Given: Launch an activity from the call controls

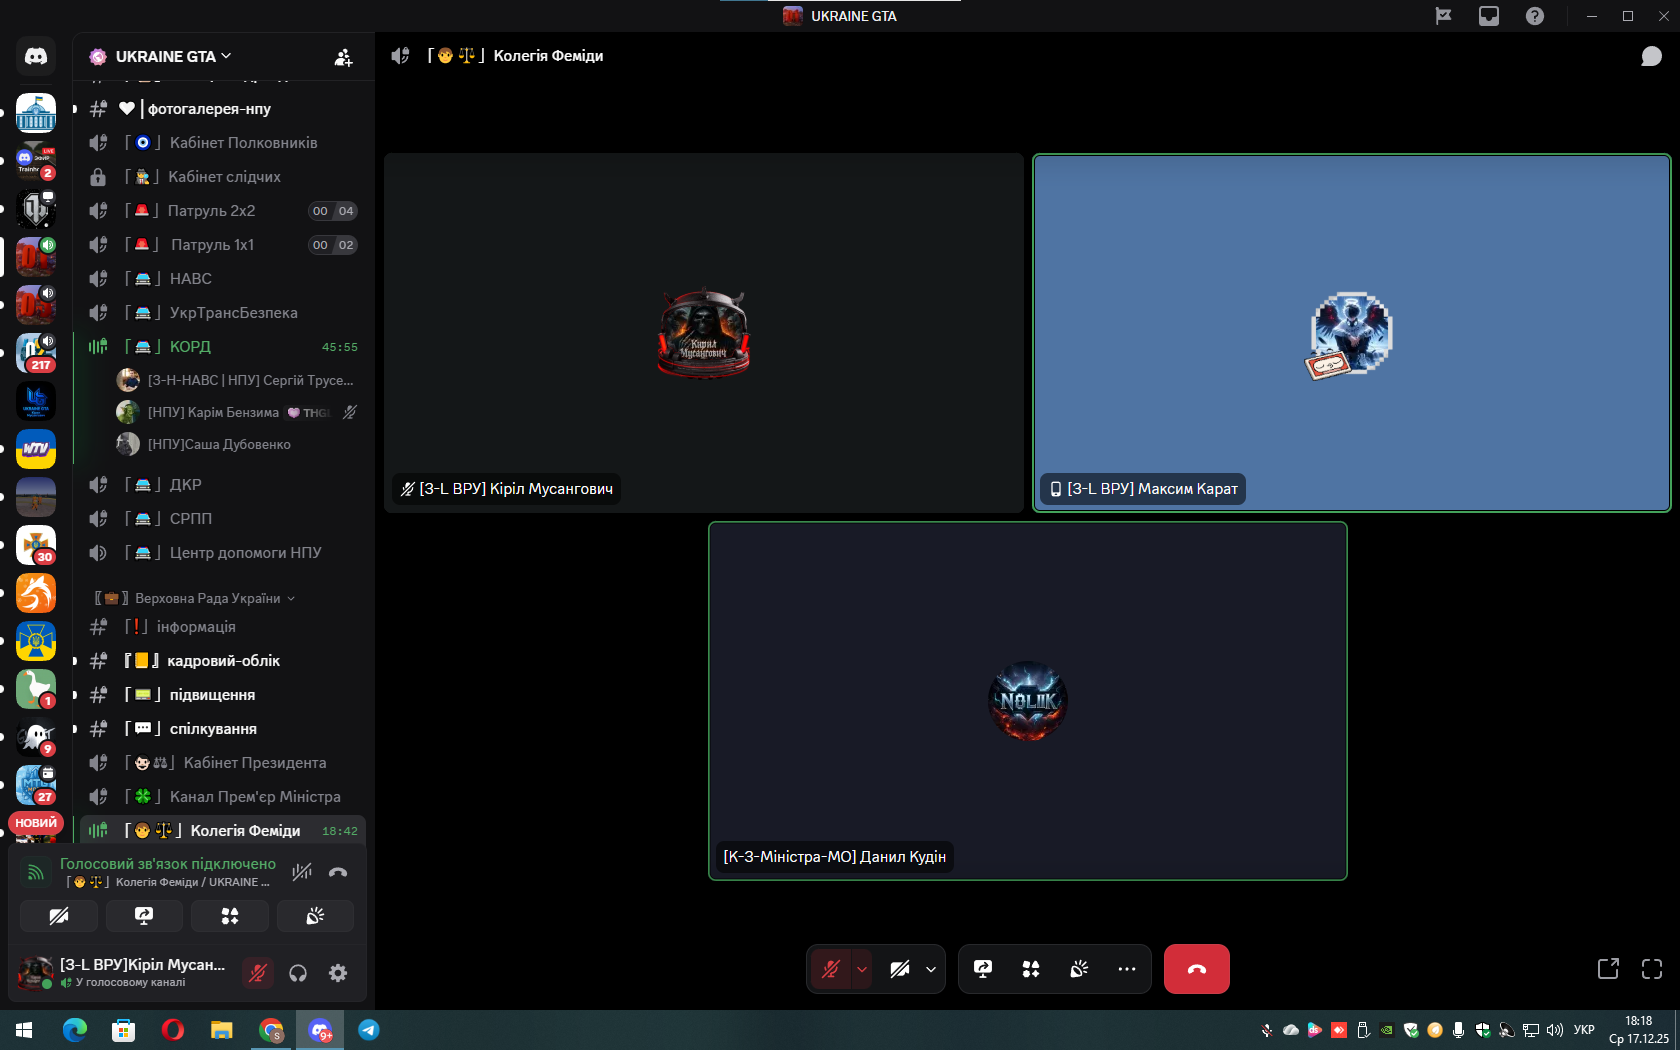Looking at the screenshot, I should 1031,969.
